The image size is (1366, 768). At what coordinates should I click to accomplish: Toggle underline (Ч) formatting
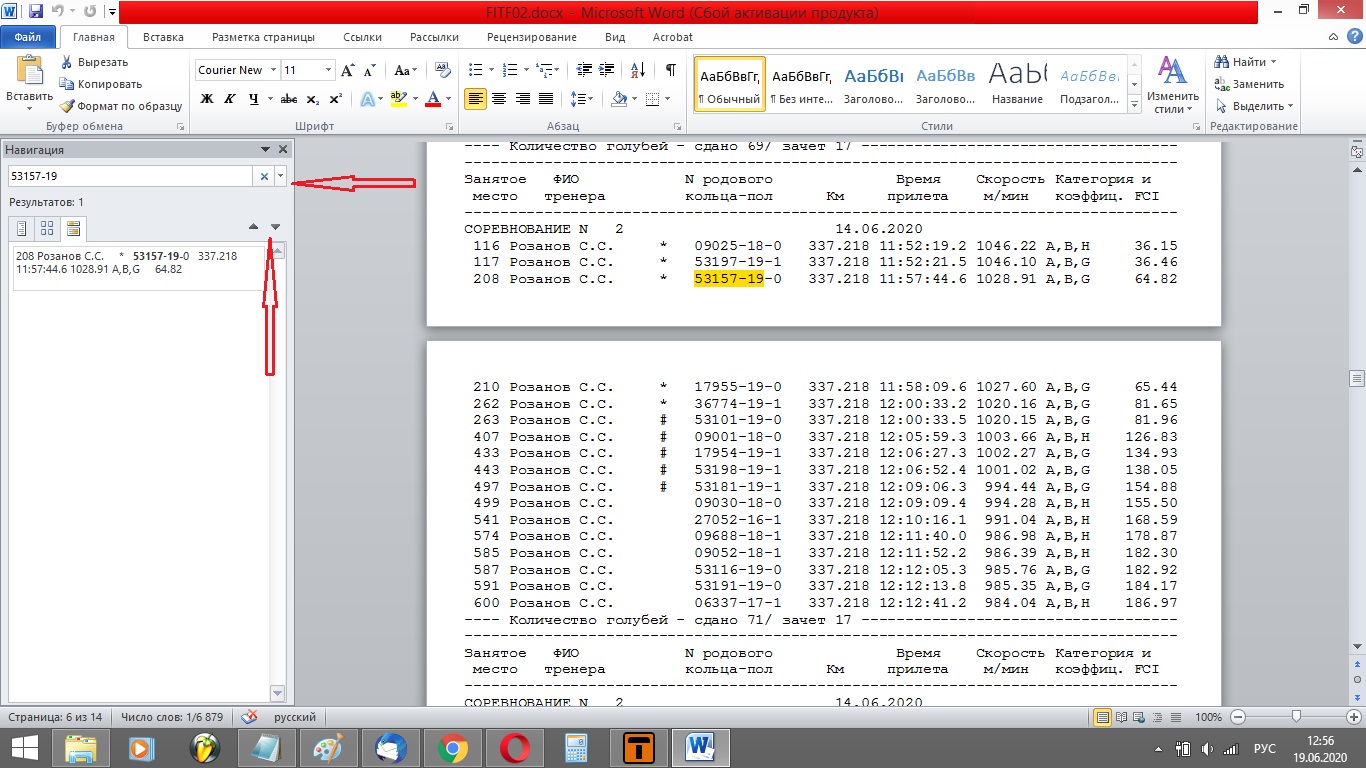(x=254, y=99)
